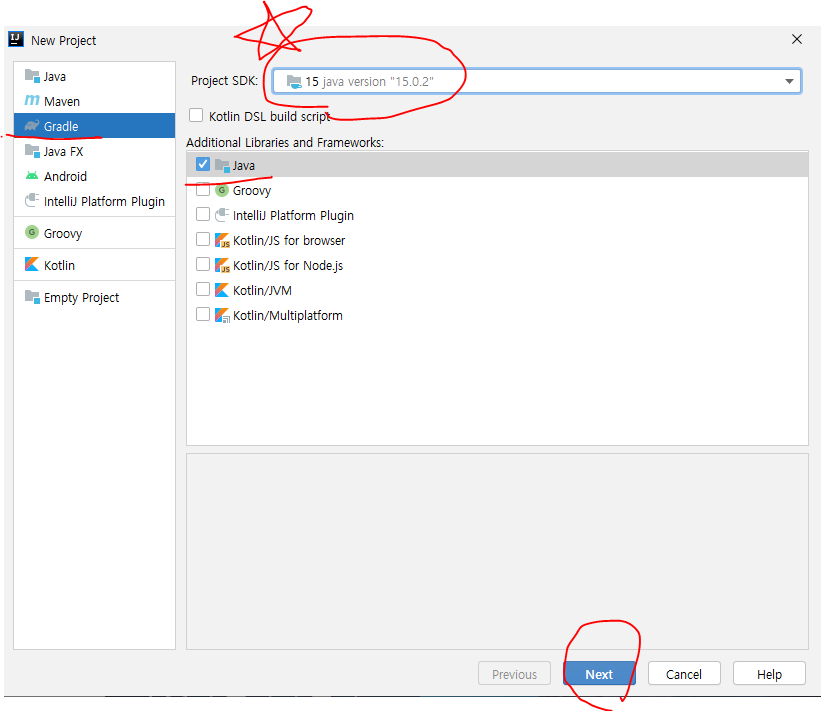Click the Previous button
Viewport: 821px width, 711px height.
click(x=514, y=674)
